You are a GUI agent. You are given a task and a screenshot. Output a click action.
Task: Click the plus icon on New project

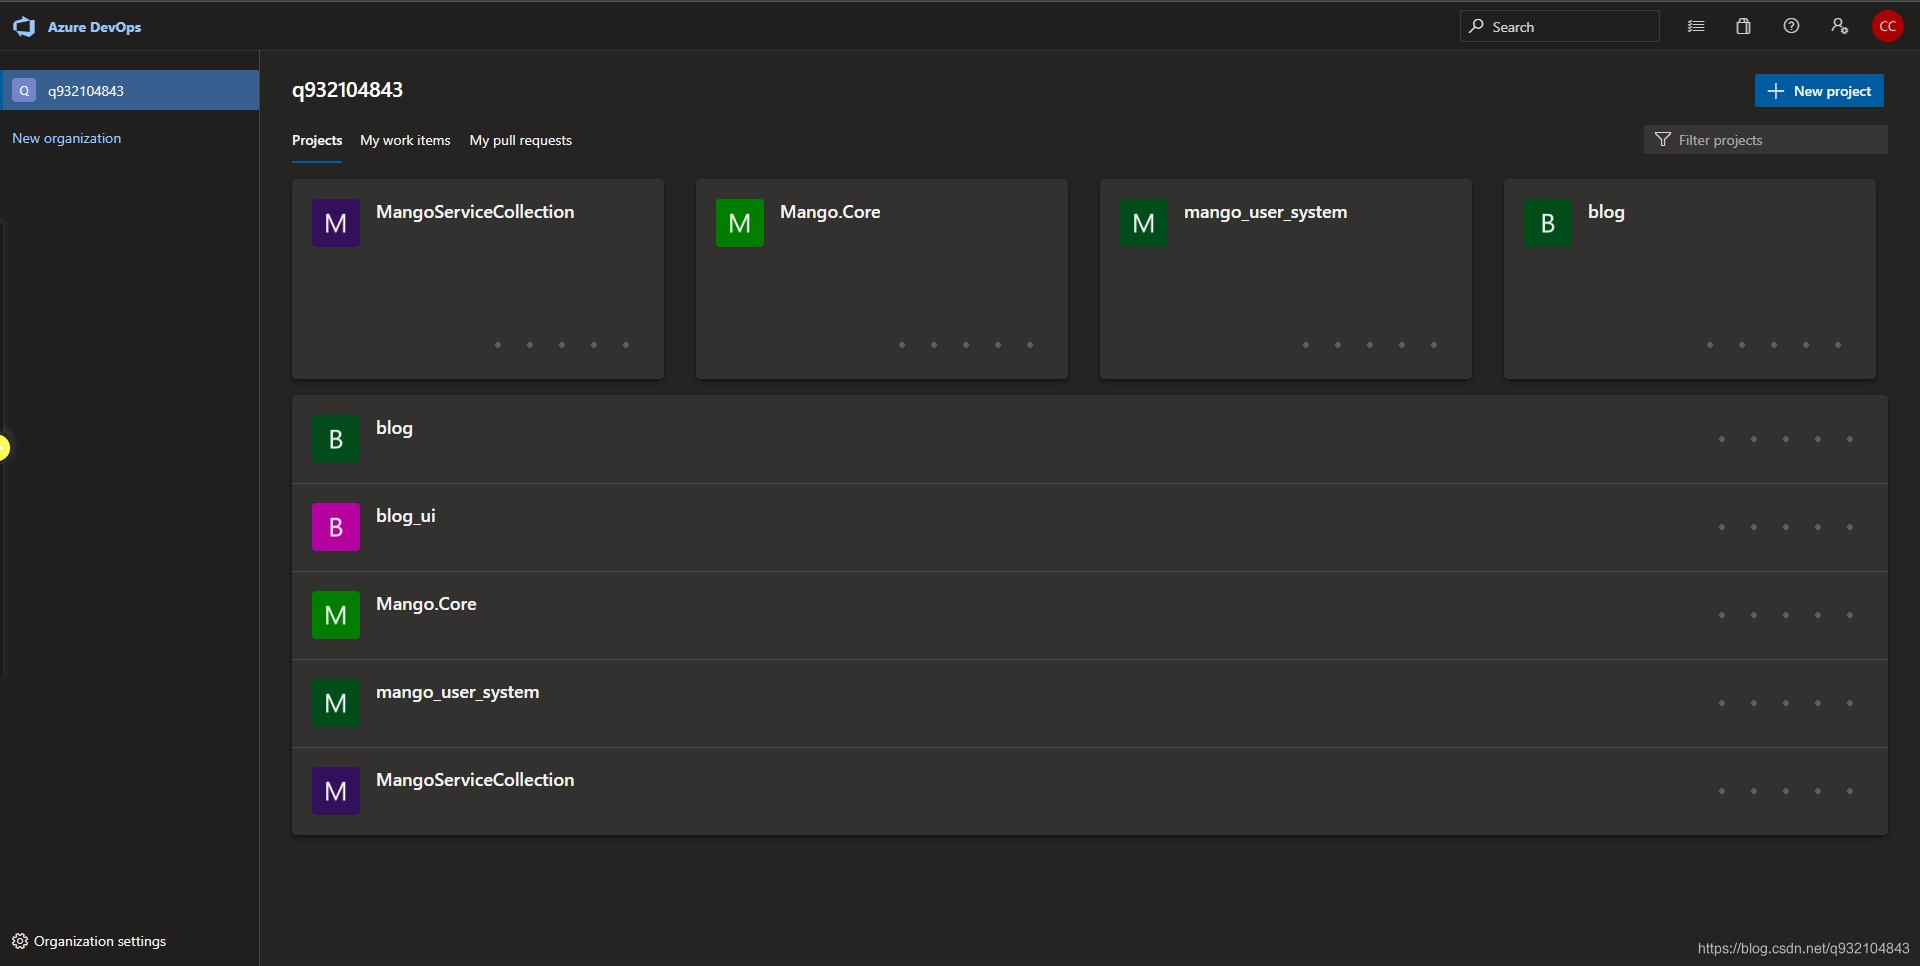1776,91
